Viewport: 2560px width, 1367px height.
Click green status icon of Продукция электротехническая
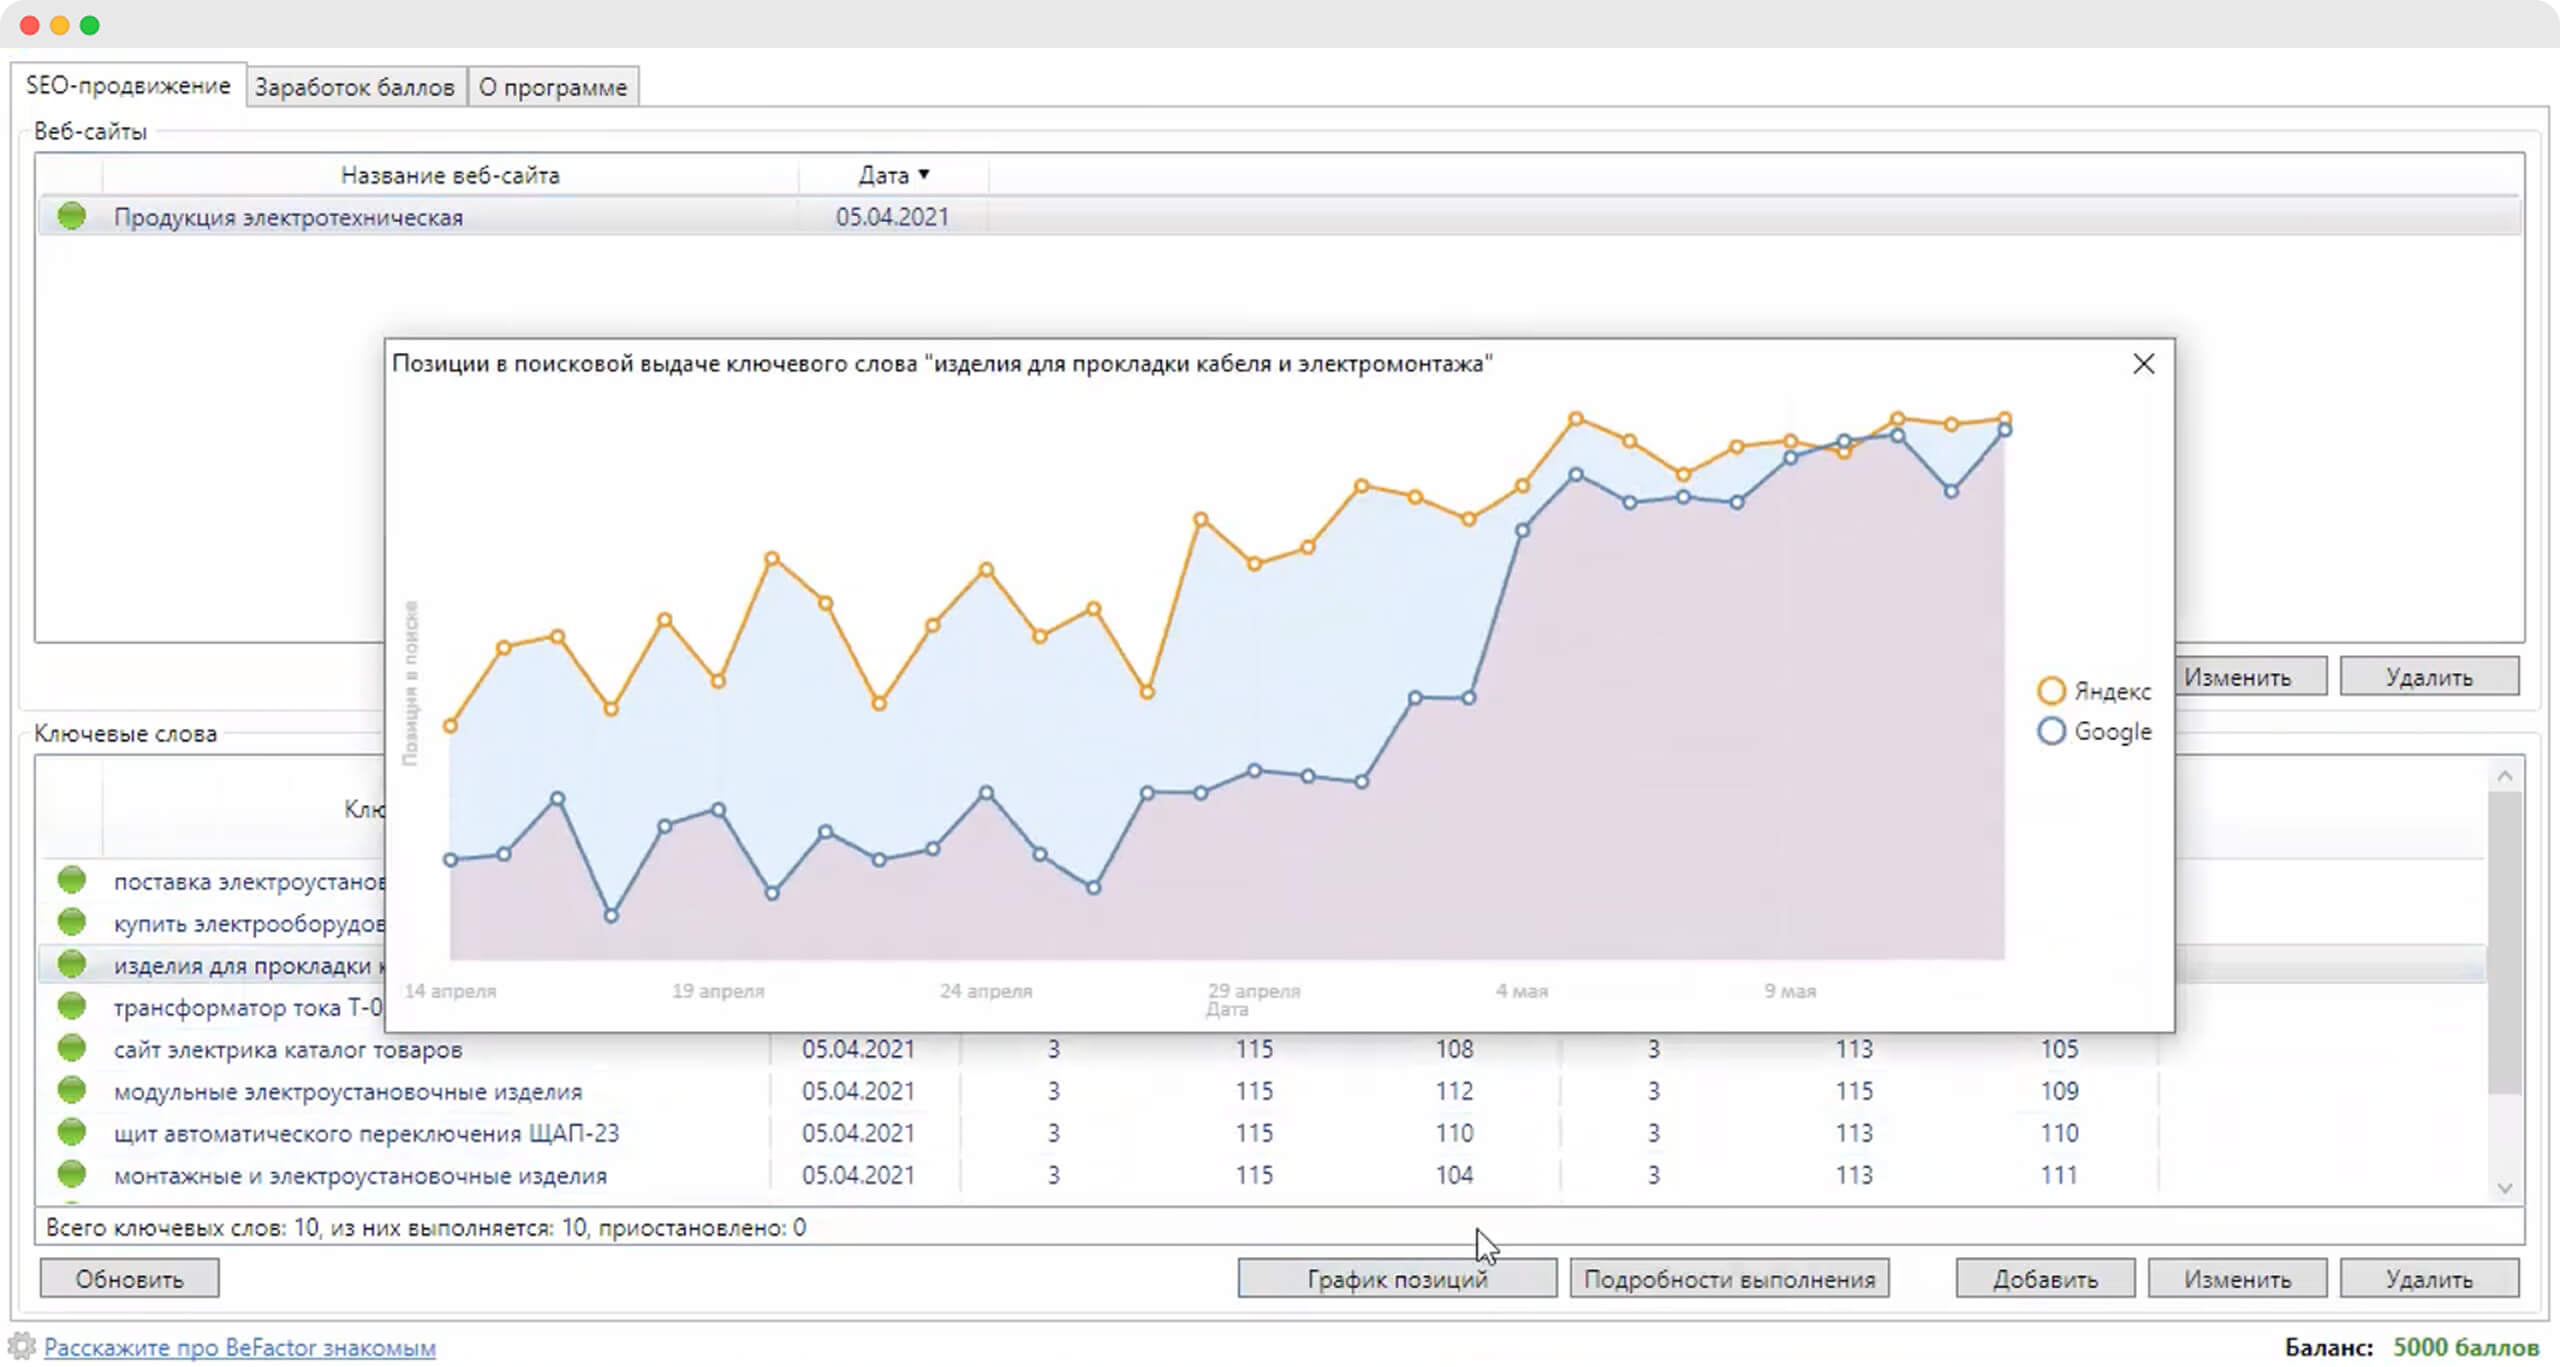pos(71,216)
